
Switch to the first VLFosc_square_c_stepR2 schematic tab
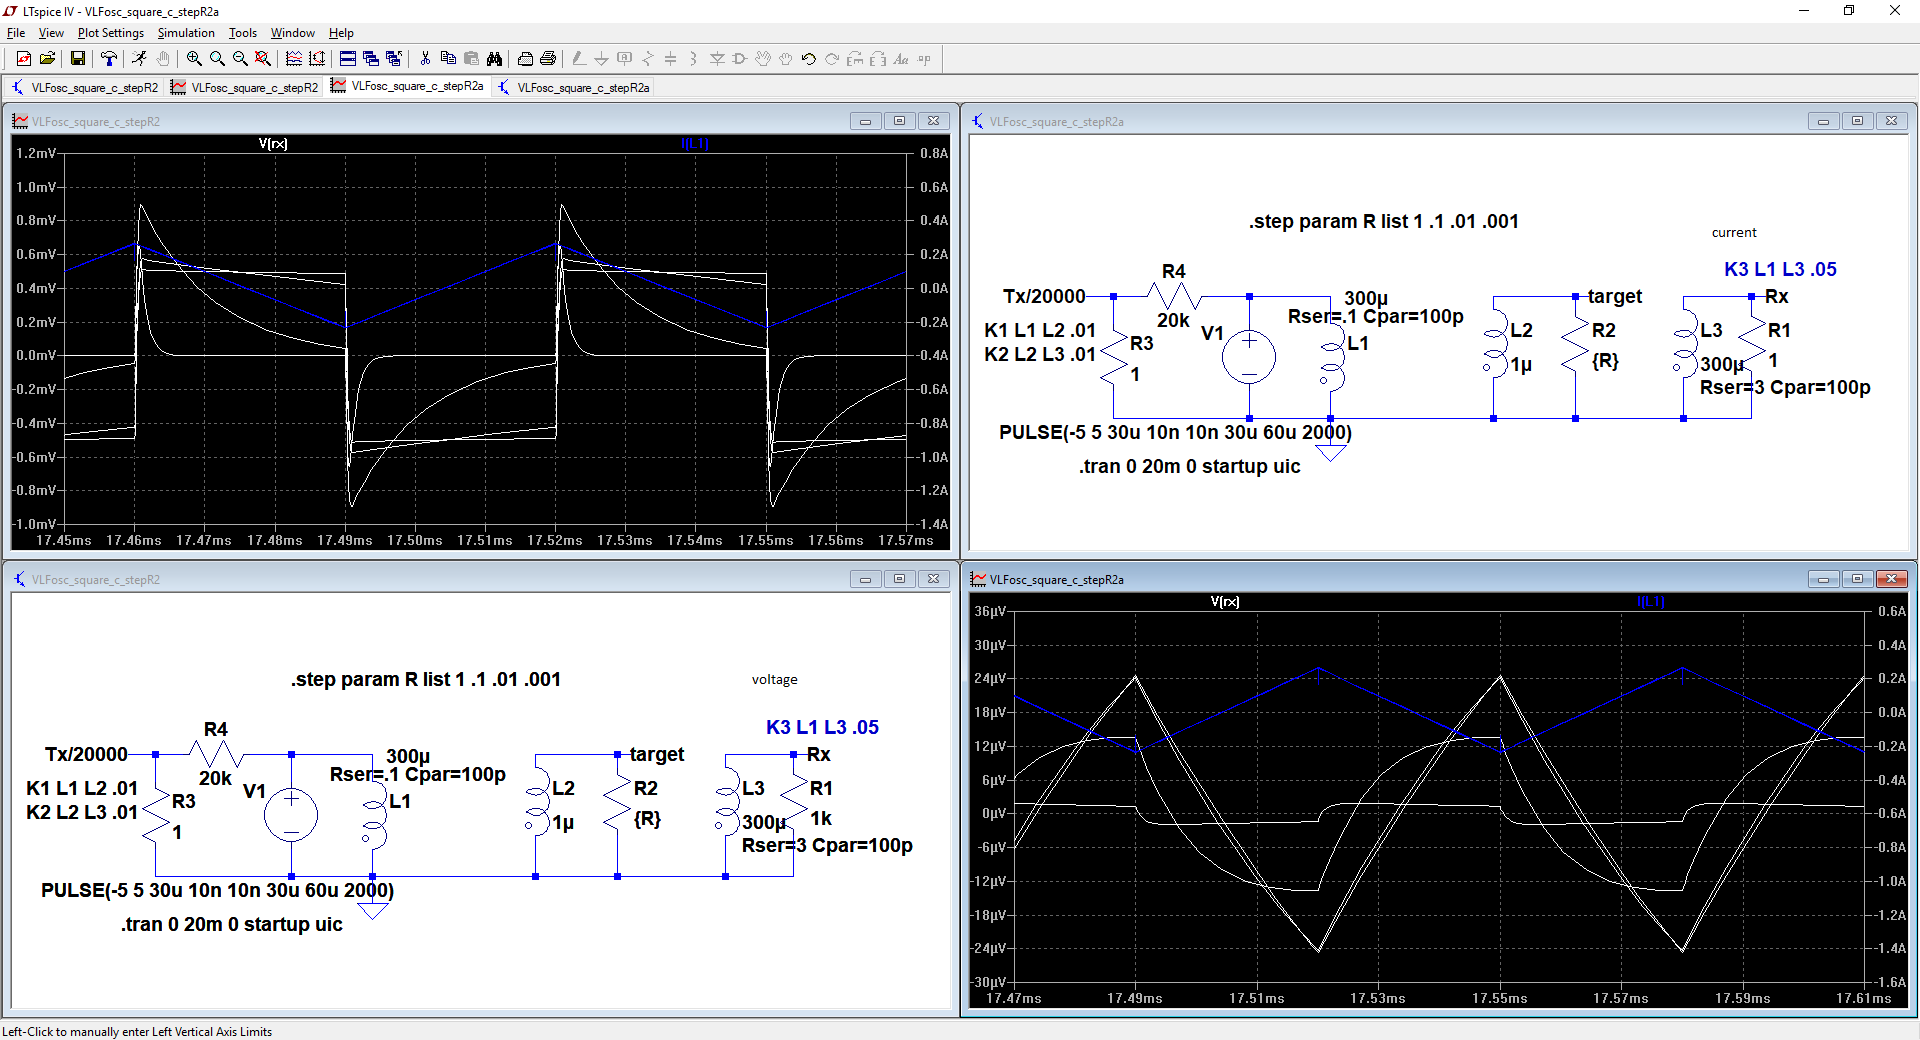coord(85,88)
